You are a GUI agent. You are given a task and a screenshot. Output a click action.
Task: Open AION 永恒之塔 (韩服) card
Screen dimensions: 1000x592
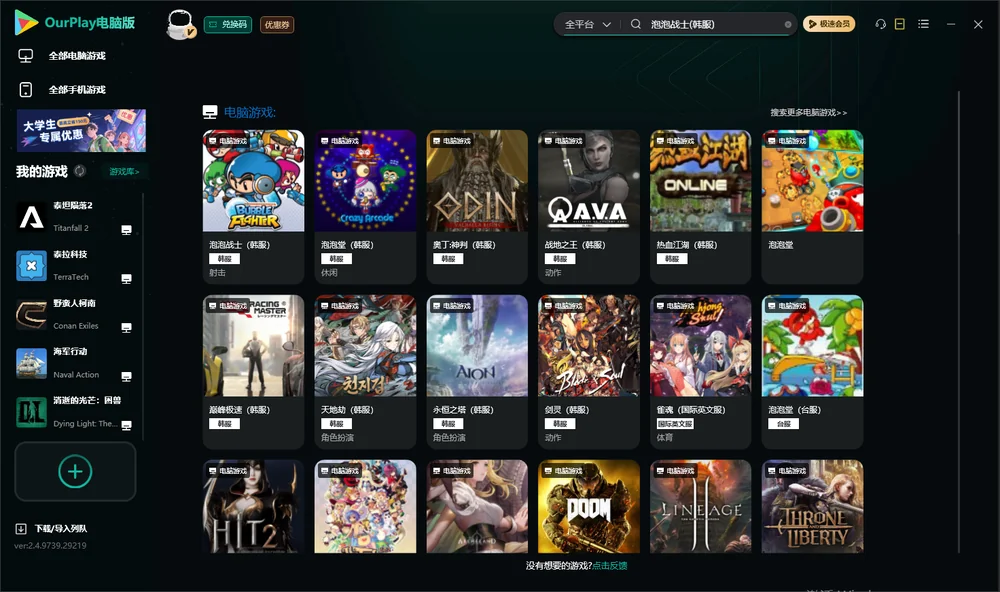click(x=477, y=372)
